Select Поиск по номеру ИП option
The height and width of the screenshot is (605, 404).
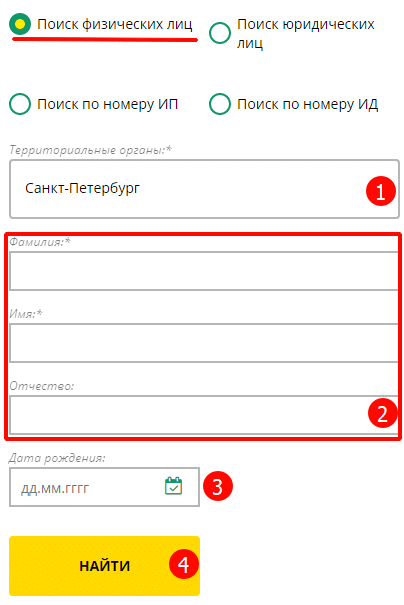click(20, 104)
